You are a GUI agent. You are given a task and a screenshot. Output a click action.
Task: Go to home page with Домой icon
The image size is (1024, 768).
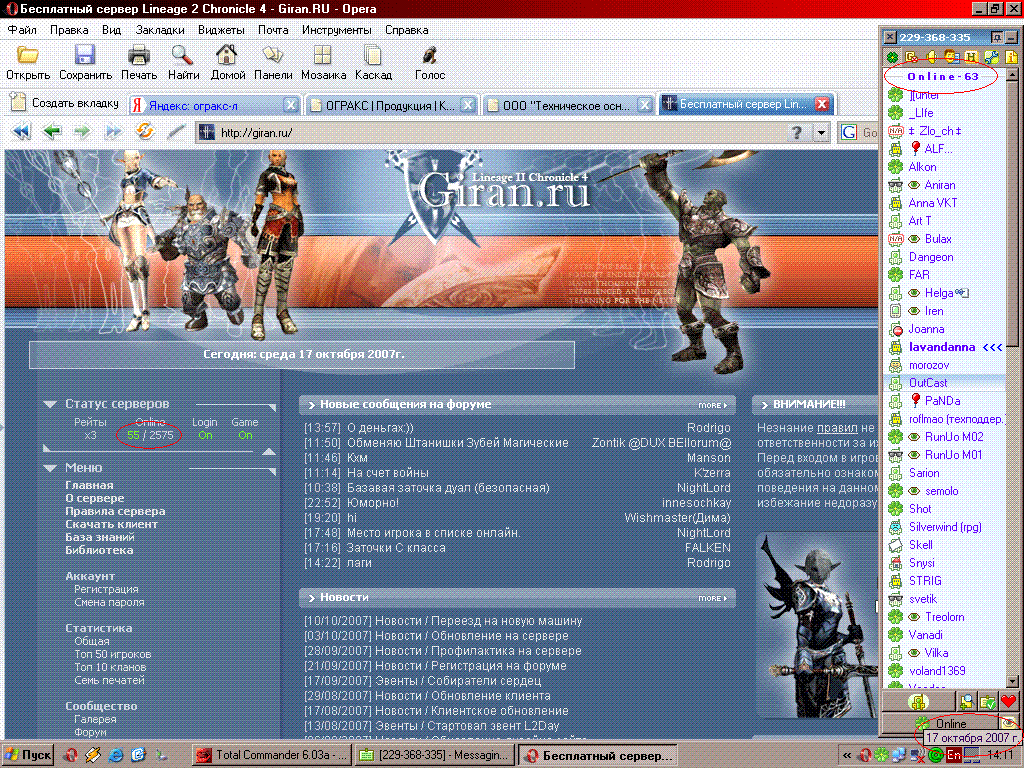227,55
